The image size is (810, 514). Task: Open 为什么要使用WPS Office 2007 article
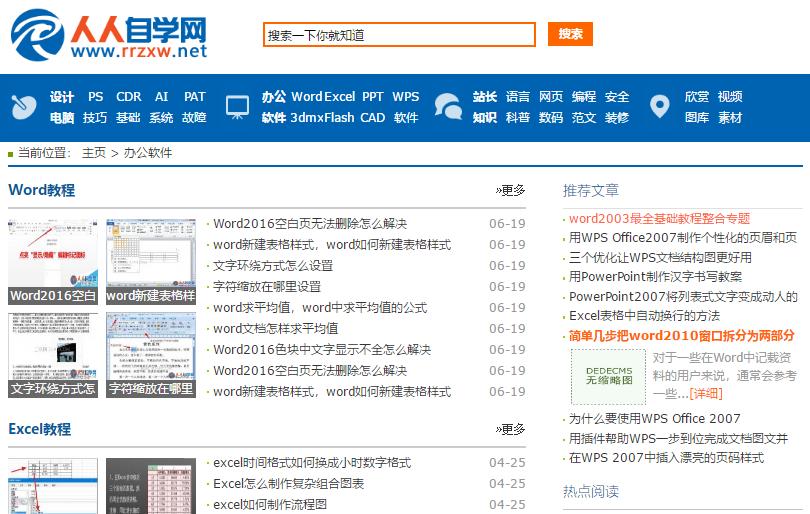click(x=655, y=418)
